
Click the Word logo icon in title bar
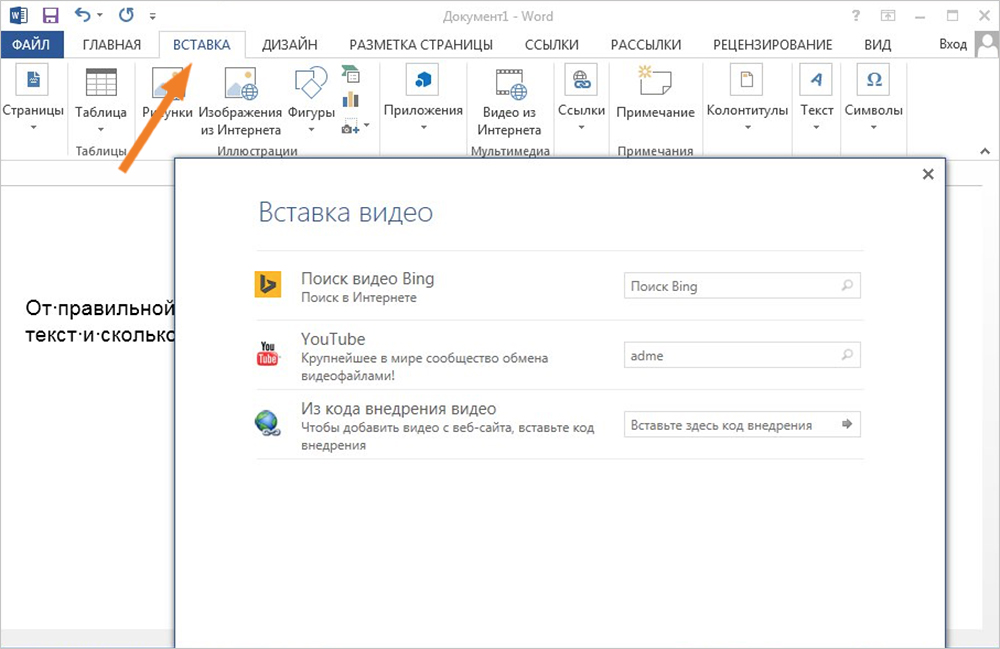19,15
